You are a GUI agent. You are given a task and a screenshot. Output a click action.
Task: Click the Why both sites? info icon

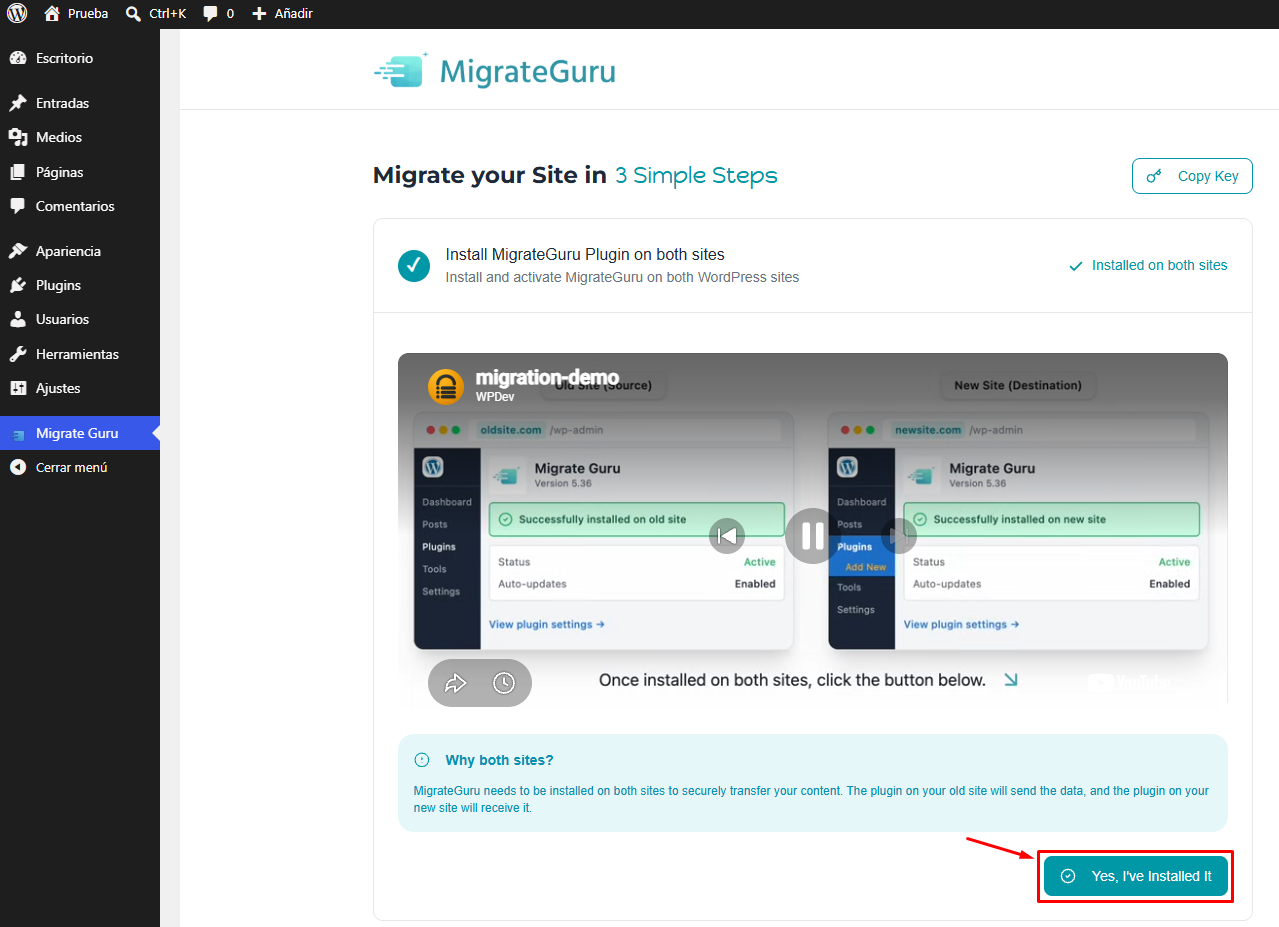click(x=422, y=760)
